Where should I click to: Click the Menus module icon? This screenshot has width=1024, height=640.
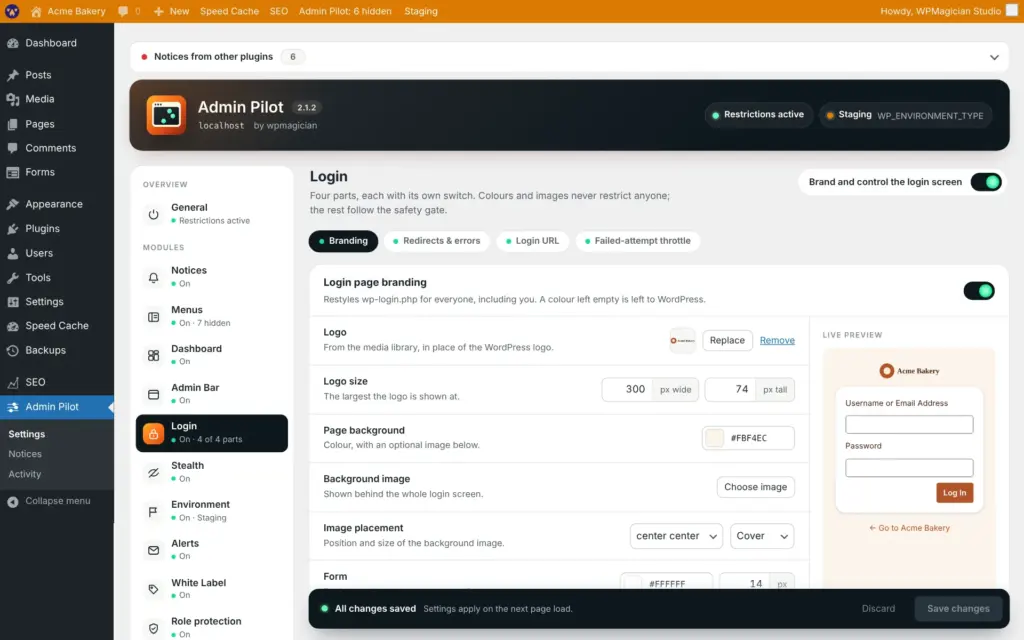(x=153, y=317)
